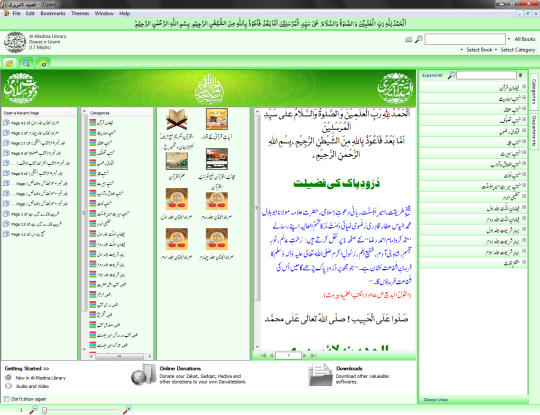Click the Categories list scroll up arrow
This screenshot has height=415, width=540.
(x=84, y=111)
